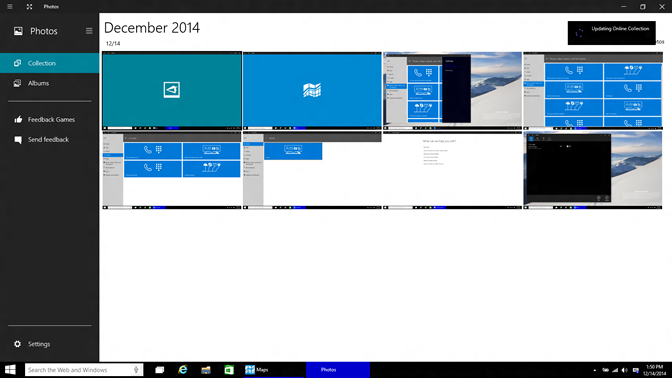
Task: Open thumbnail showing full grid of blue tiles
Action: [x=593, y=91]
